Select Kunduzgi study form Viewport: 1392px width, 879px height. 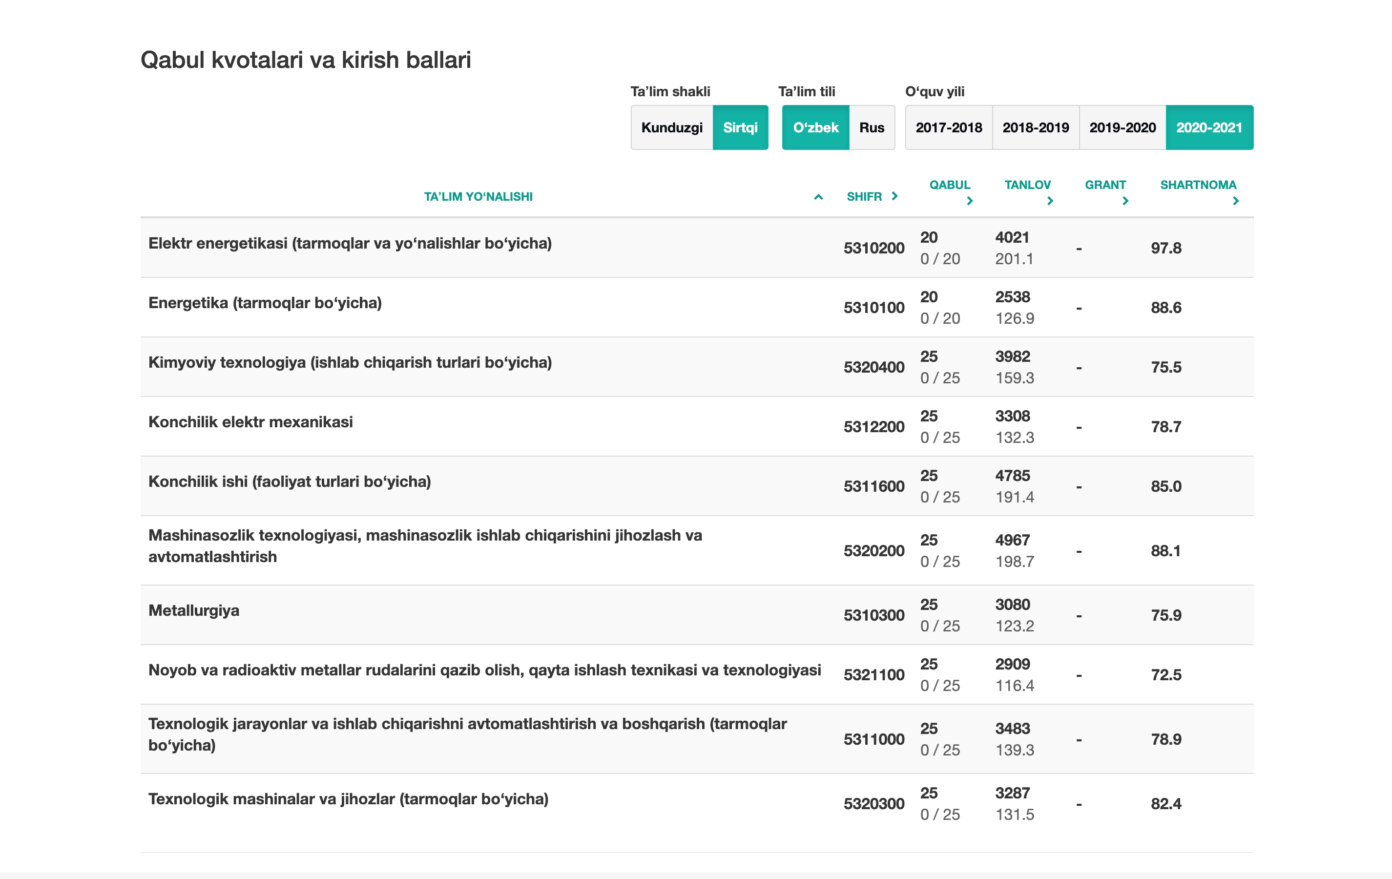[672, 127]
